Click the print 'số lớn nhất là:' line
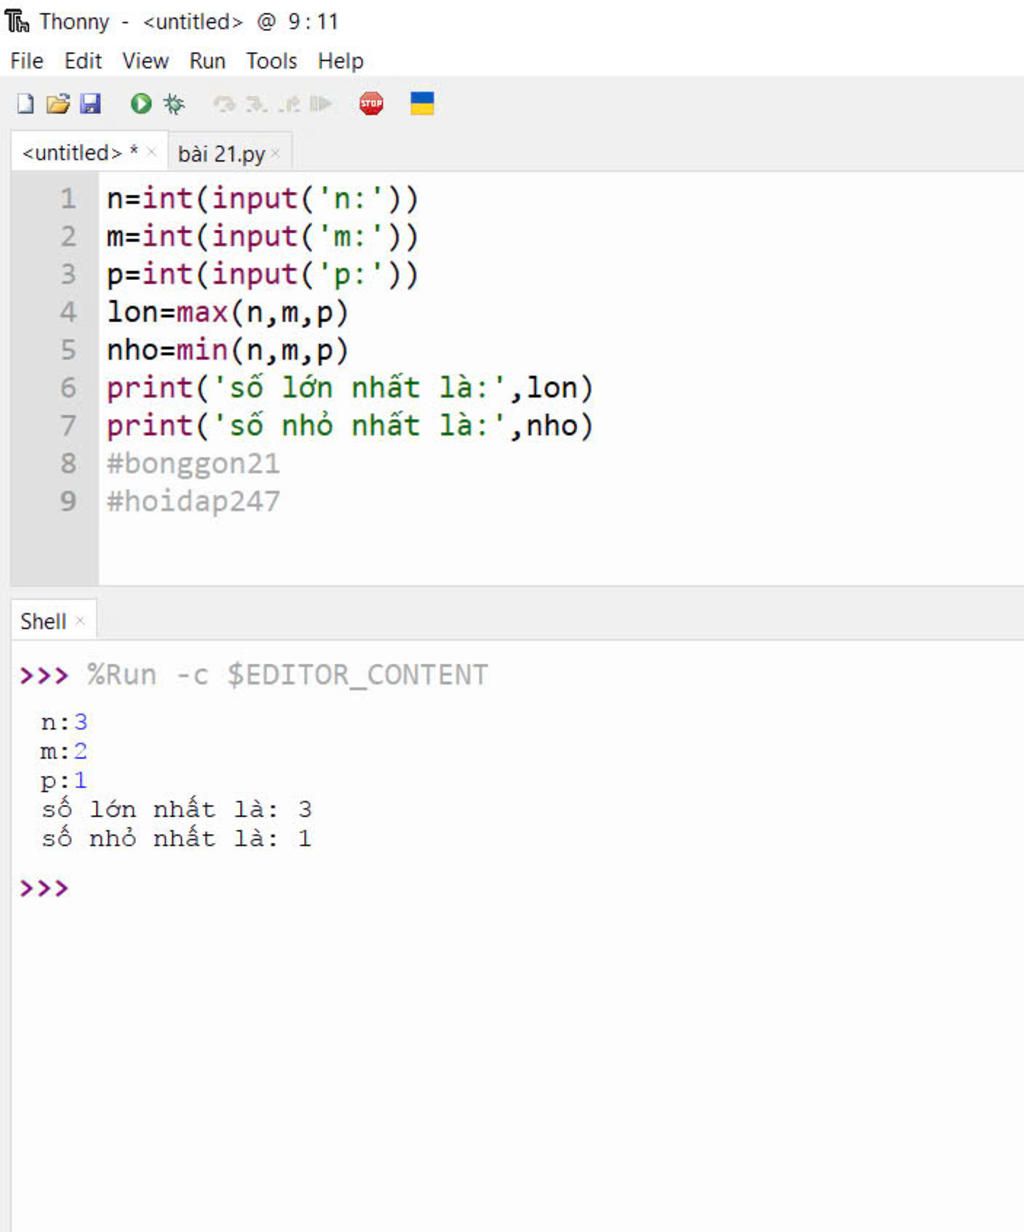Viewport: 1024px width, 1232px height. (350, 388)
